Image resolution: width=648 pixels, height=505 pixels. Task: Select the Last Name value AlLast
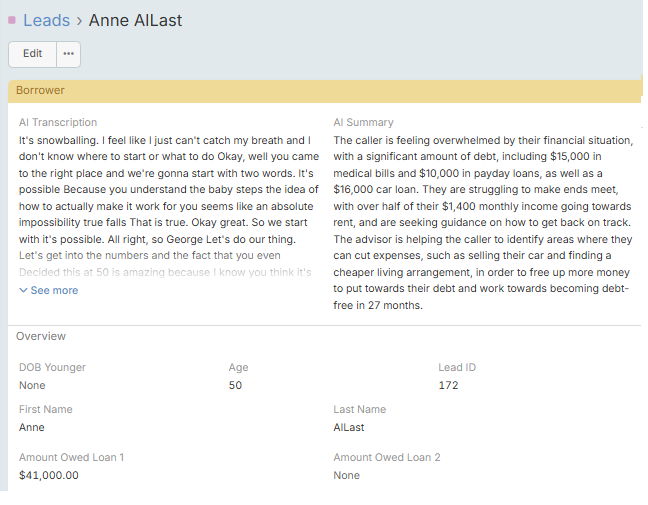pos(349,428)
